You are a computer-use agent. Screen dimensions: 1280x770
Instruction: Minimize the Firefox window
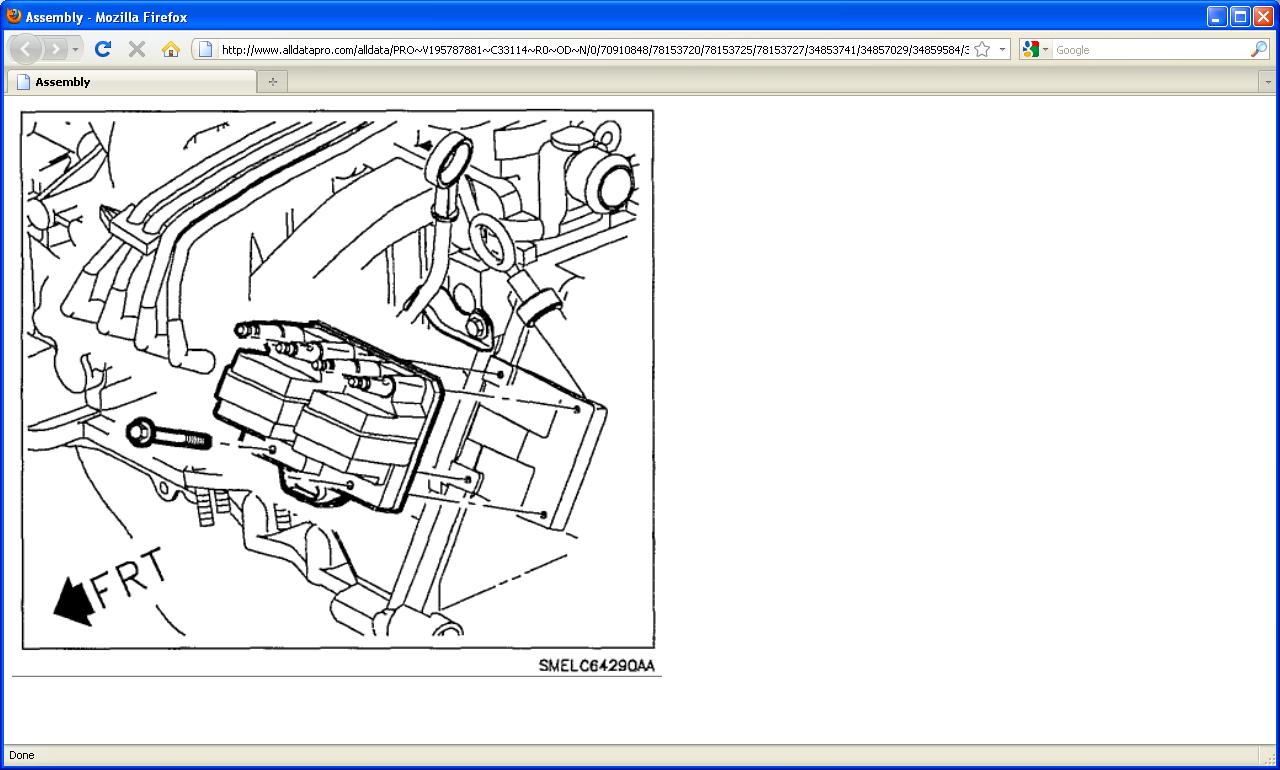1216,16
